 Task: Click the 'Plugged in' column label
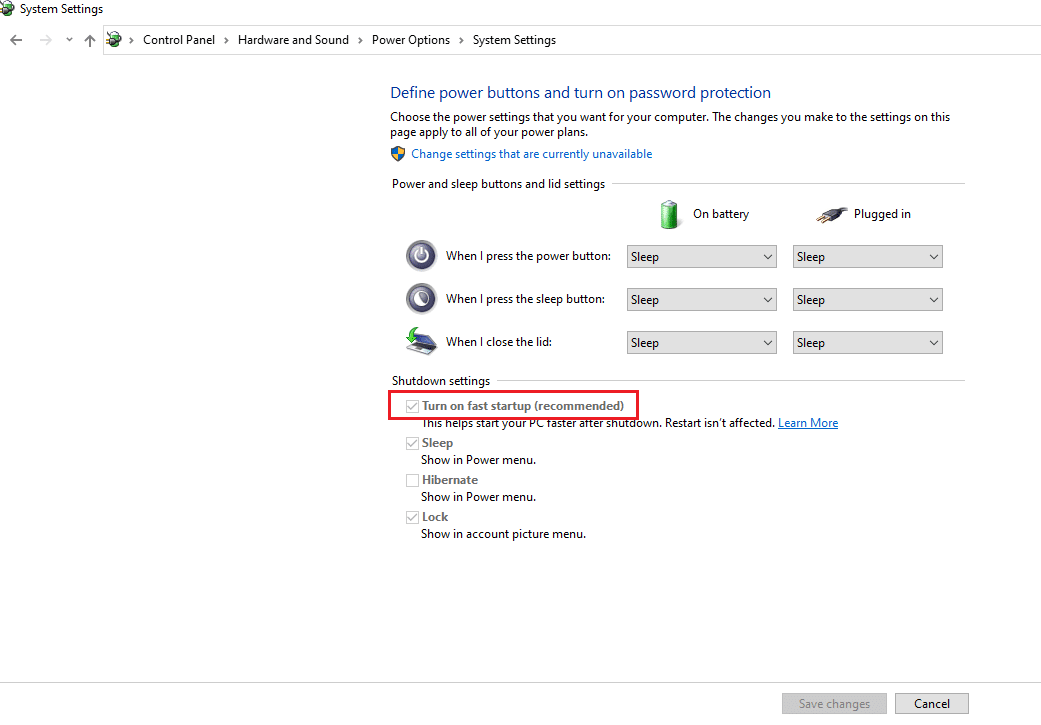point(882,214)
